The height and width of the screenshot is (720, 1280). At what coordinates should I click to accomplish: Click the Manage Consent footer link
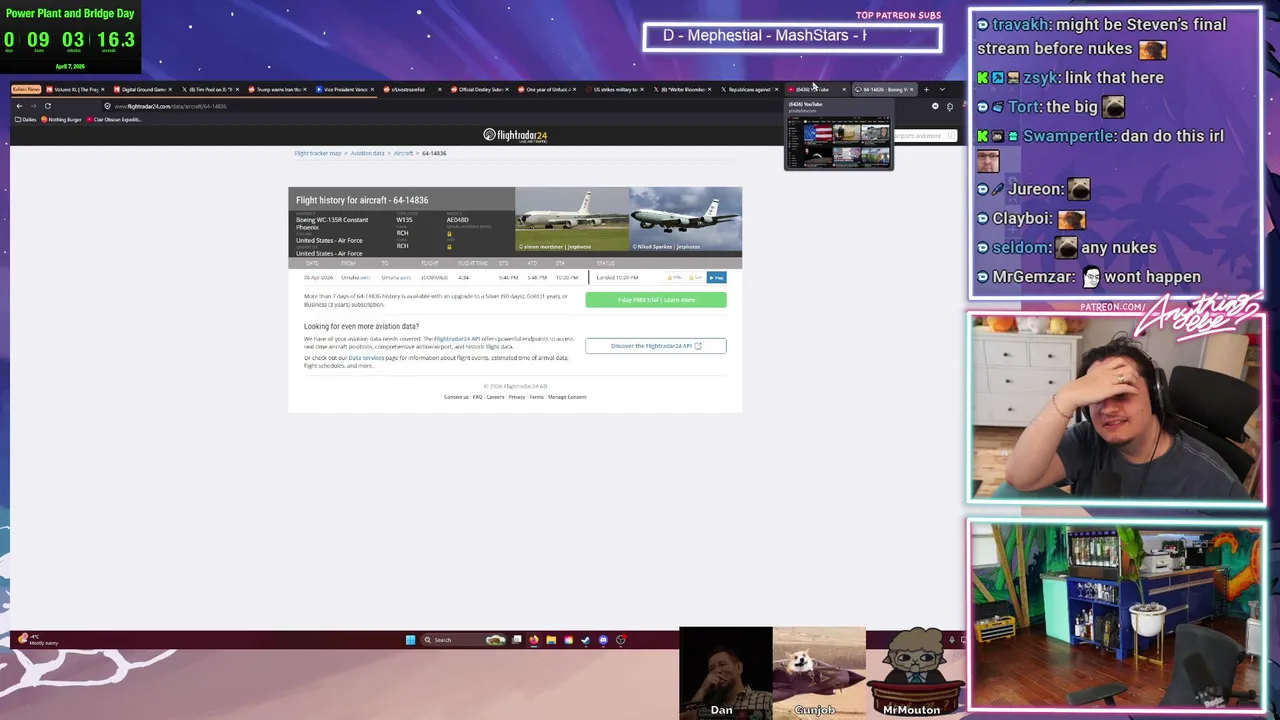click(x=567, y=397)
